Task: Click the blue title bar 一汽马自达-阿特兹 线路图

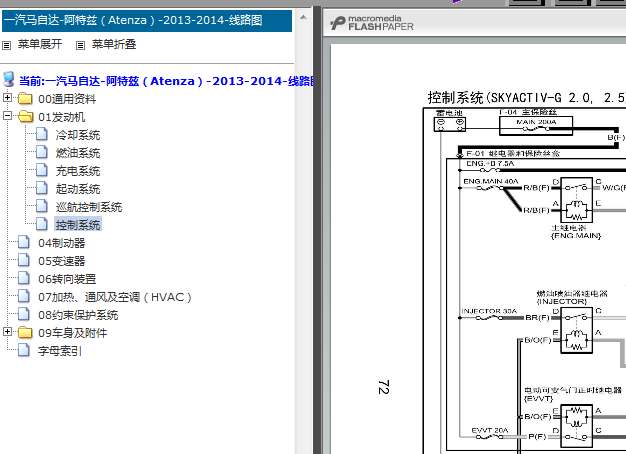Action: tap(147, 21)
